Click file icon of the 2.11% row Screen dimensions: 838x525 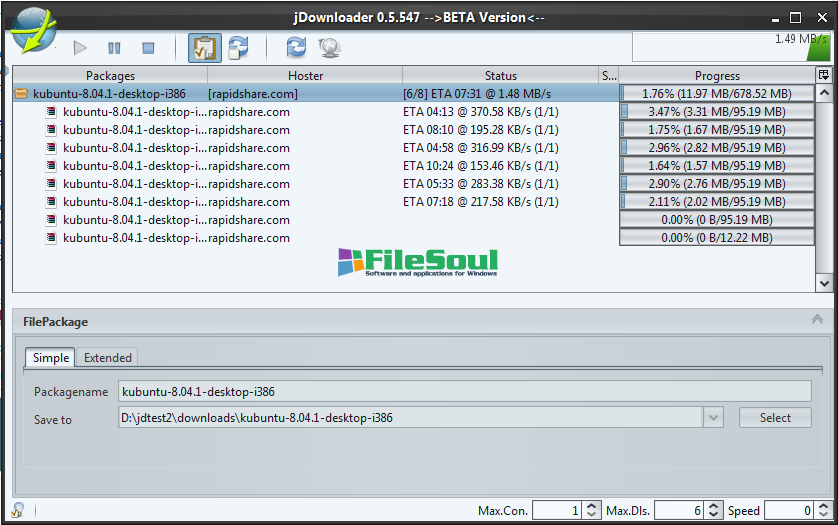point(51,202)
